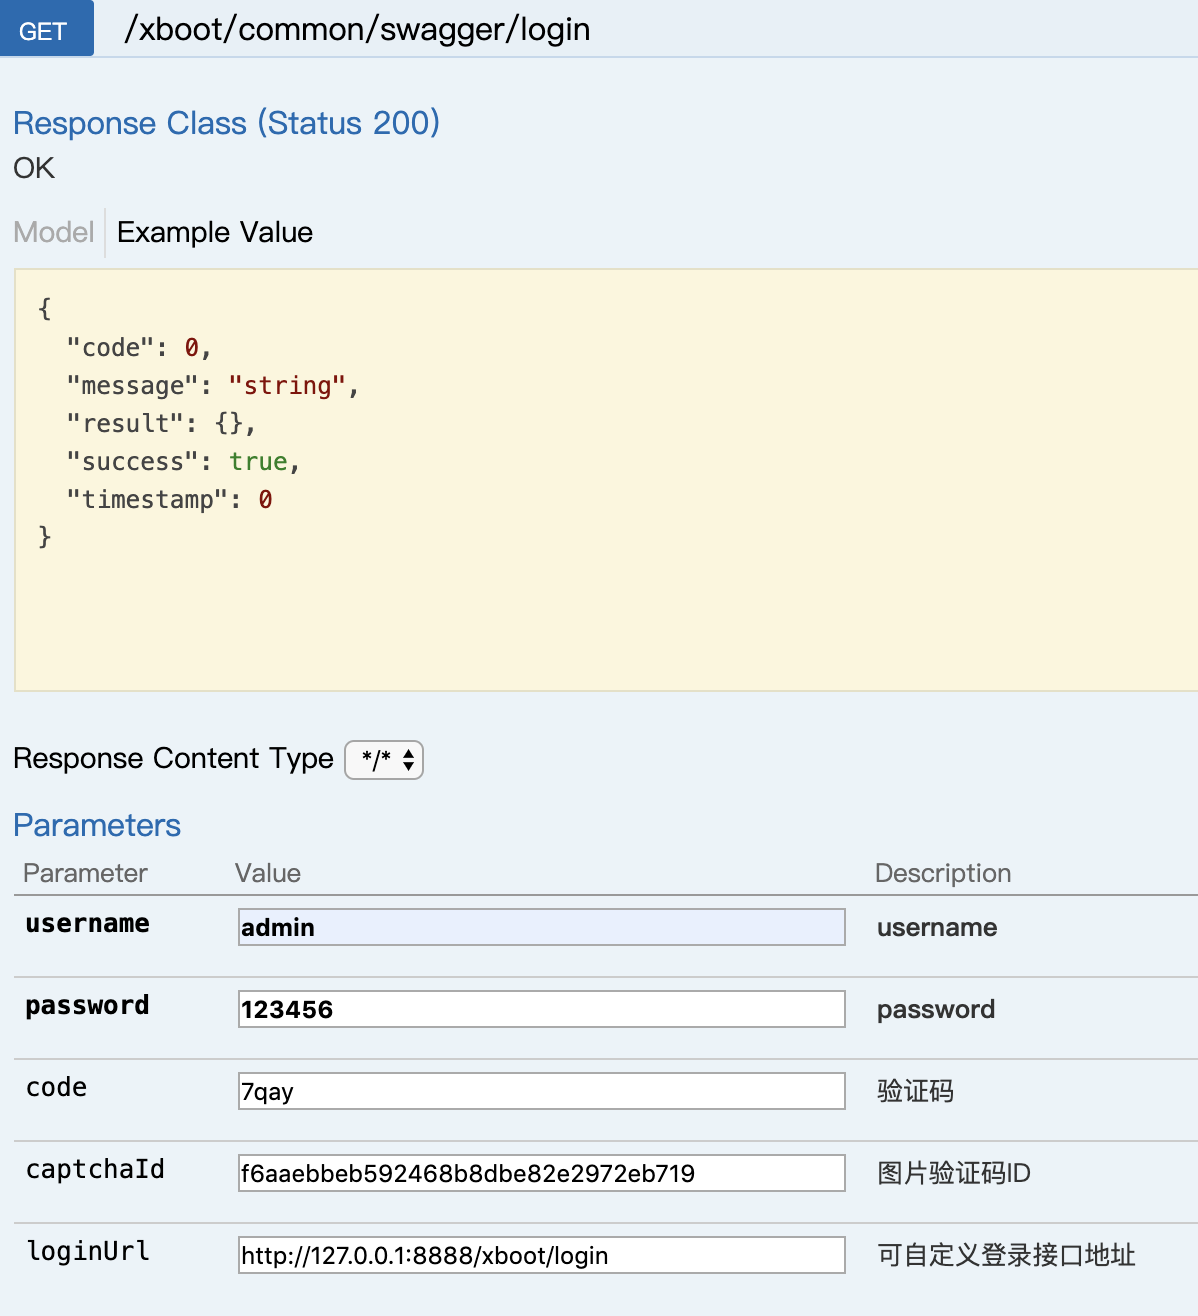Collapse the /xboot/common/swagger/login endpoint path

[x=357, y=30]
